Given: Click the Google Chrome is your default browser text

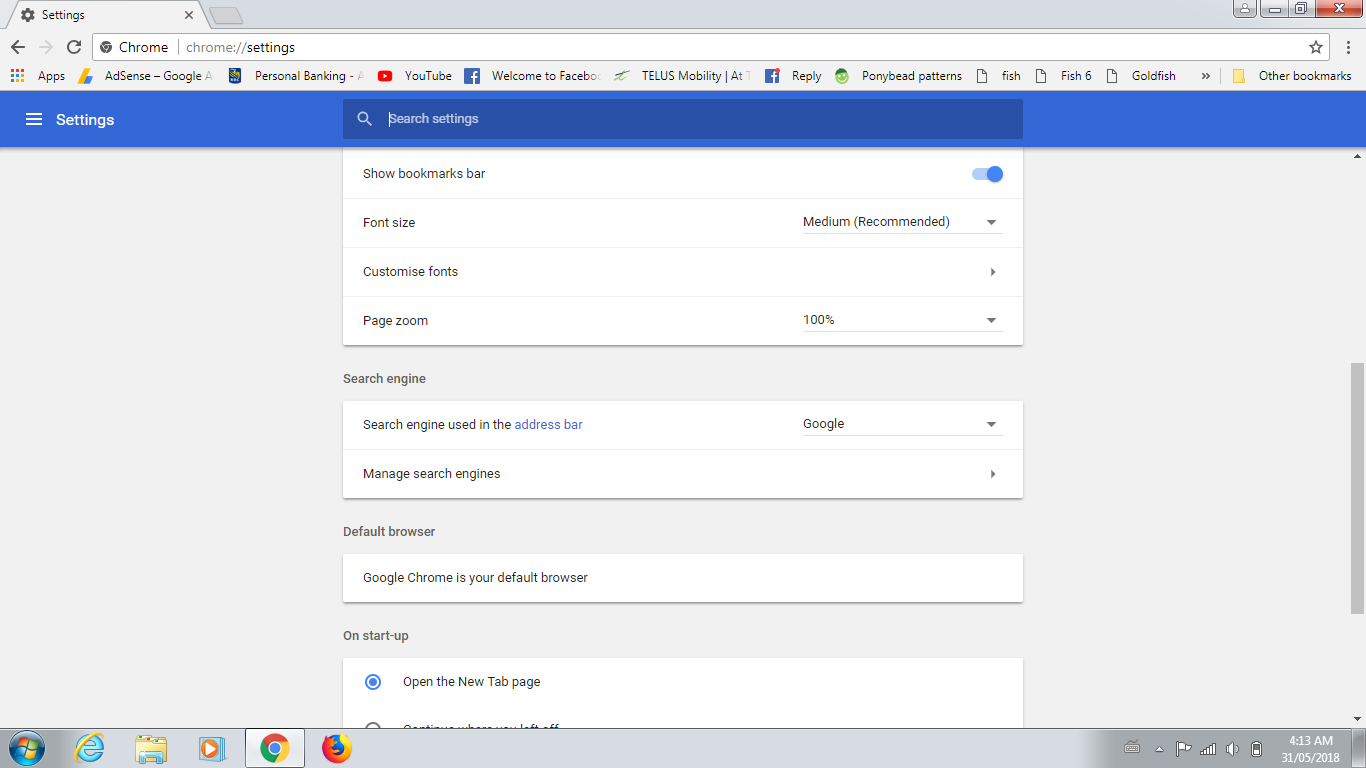Looking at the screenshot, I should (x=475, y=578).
